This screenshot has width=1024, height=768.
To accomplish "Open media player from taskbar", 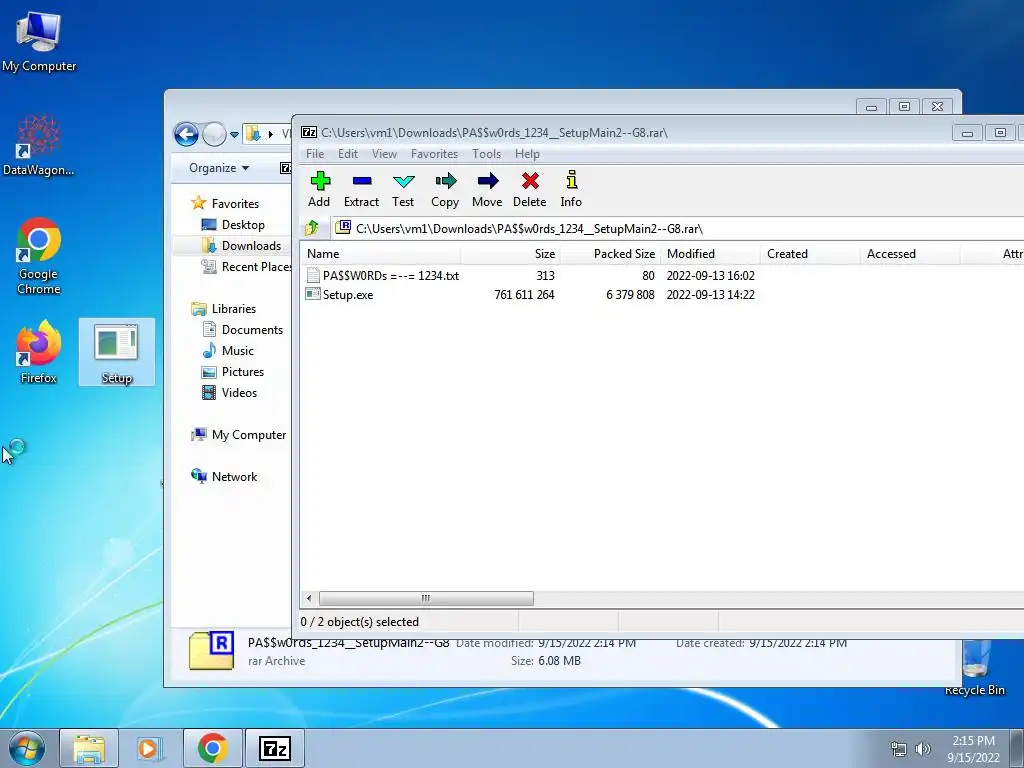I will tap(149, 748).
